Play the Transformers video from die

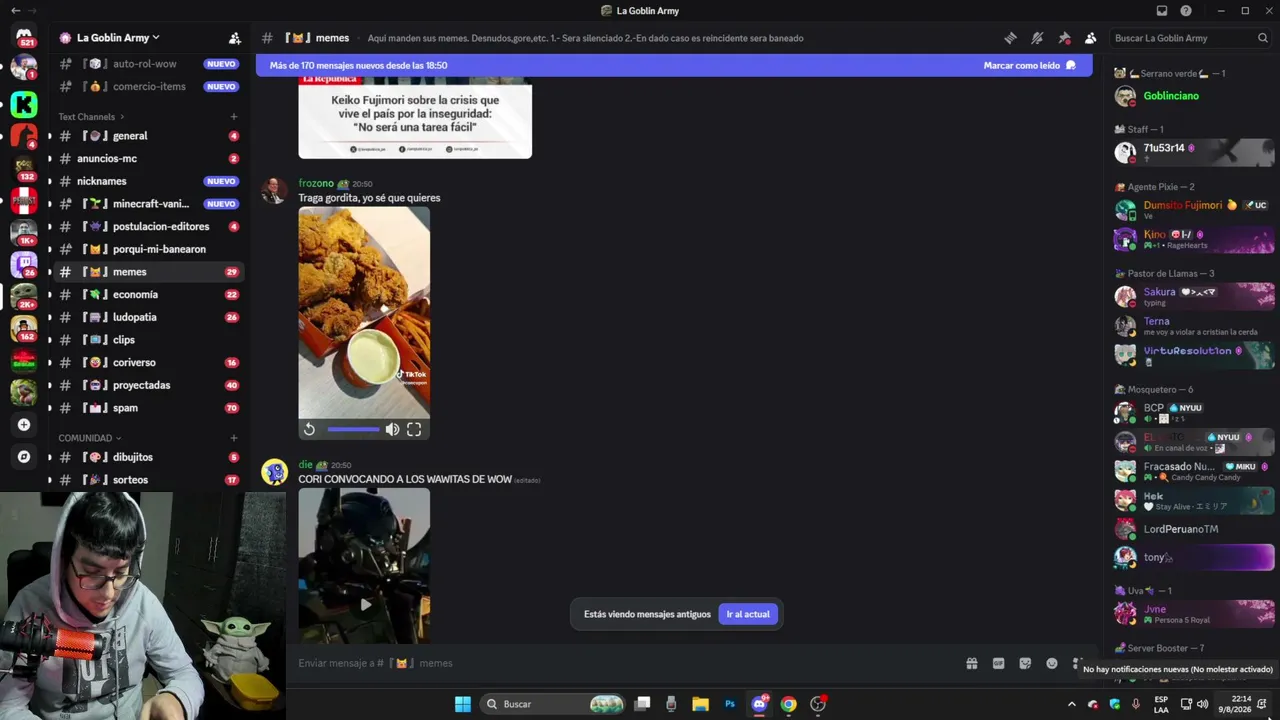(x=365, y=604)
